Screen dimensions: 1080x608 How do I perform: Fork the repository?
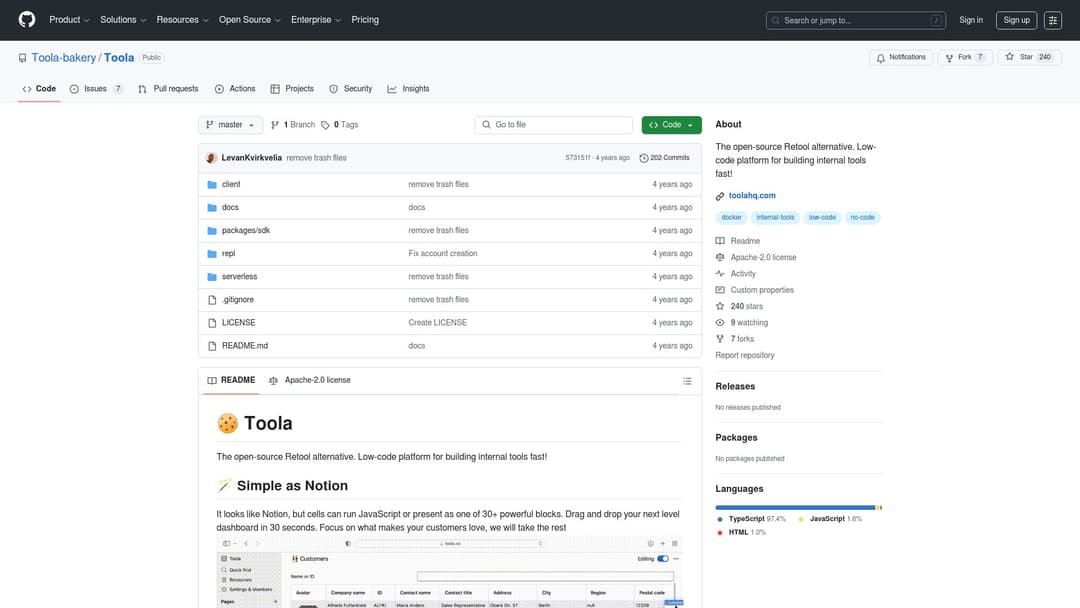pyautogui.click(x=964, y=58)
